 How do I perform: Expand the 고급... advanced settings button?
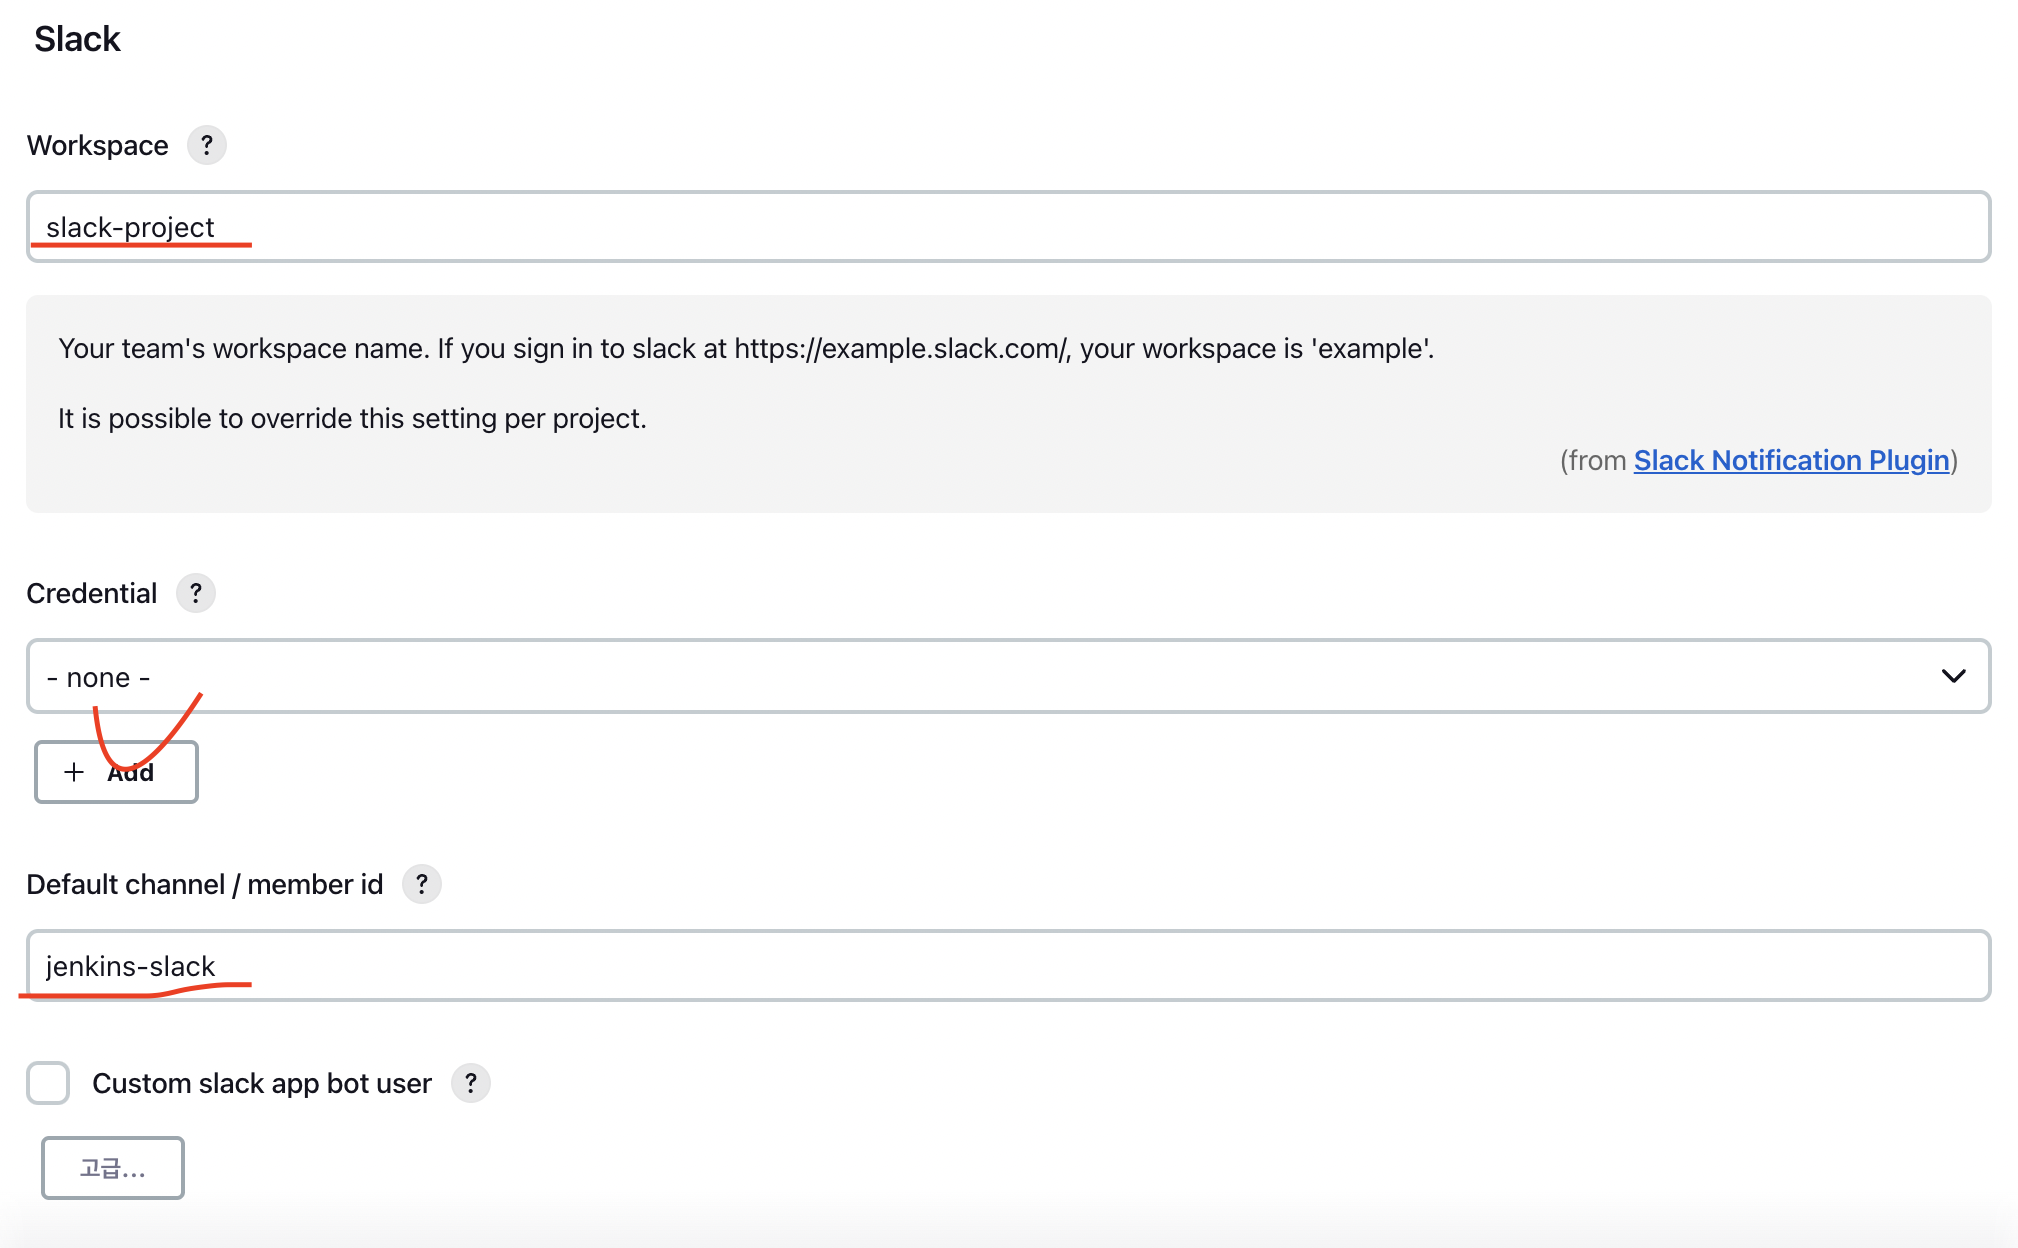pos(113,1168)
